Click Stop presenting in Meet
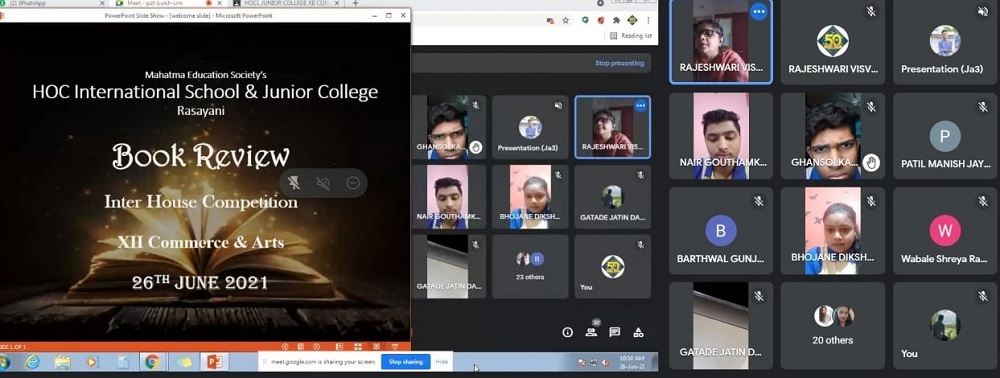This screenshot has width=1000, height=378. click(x=619, y=63)
